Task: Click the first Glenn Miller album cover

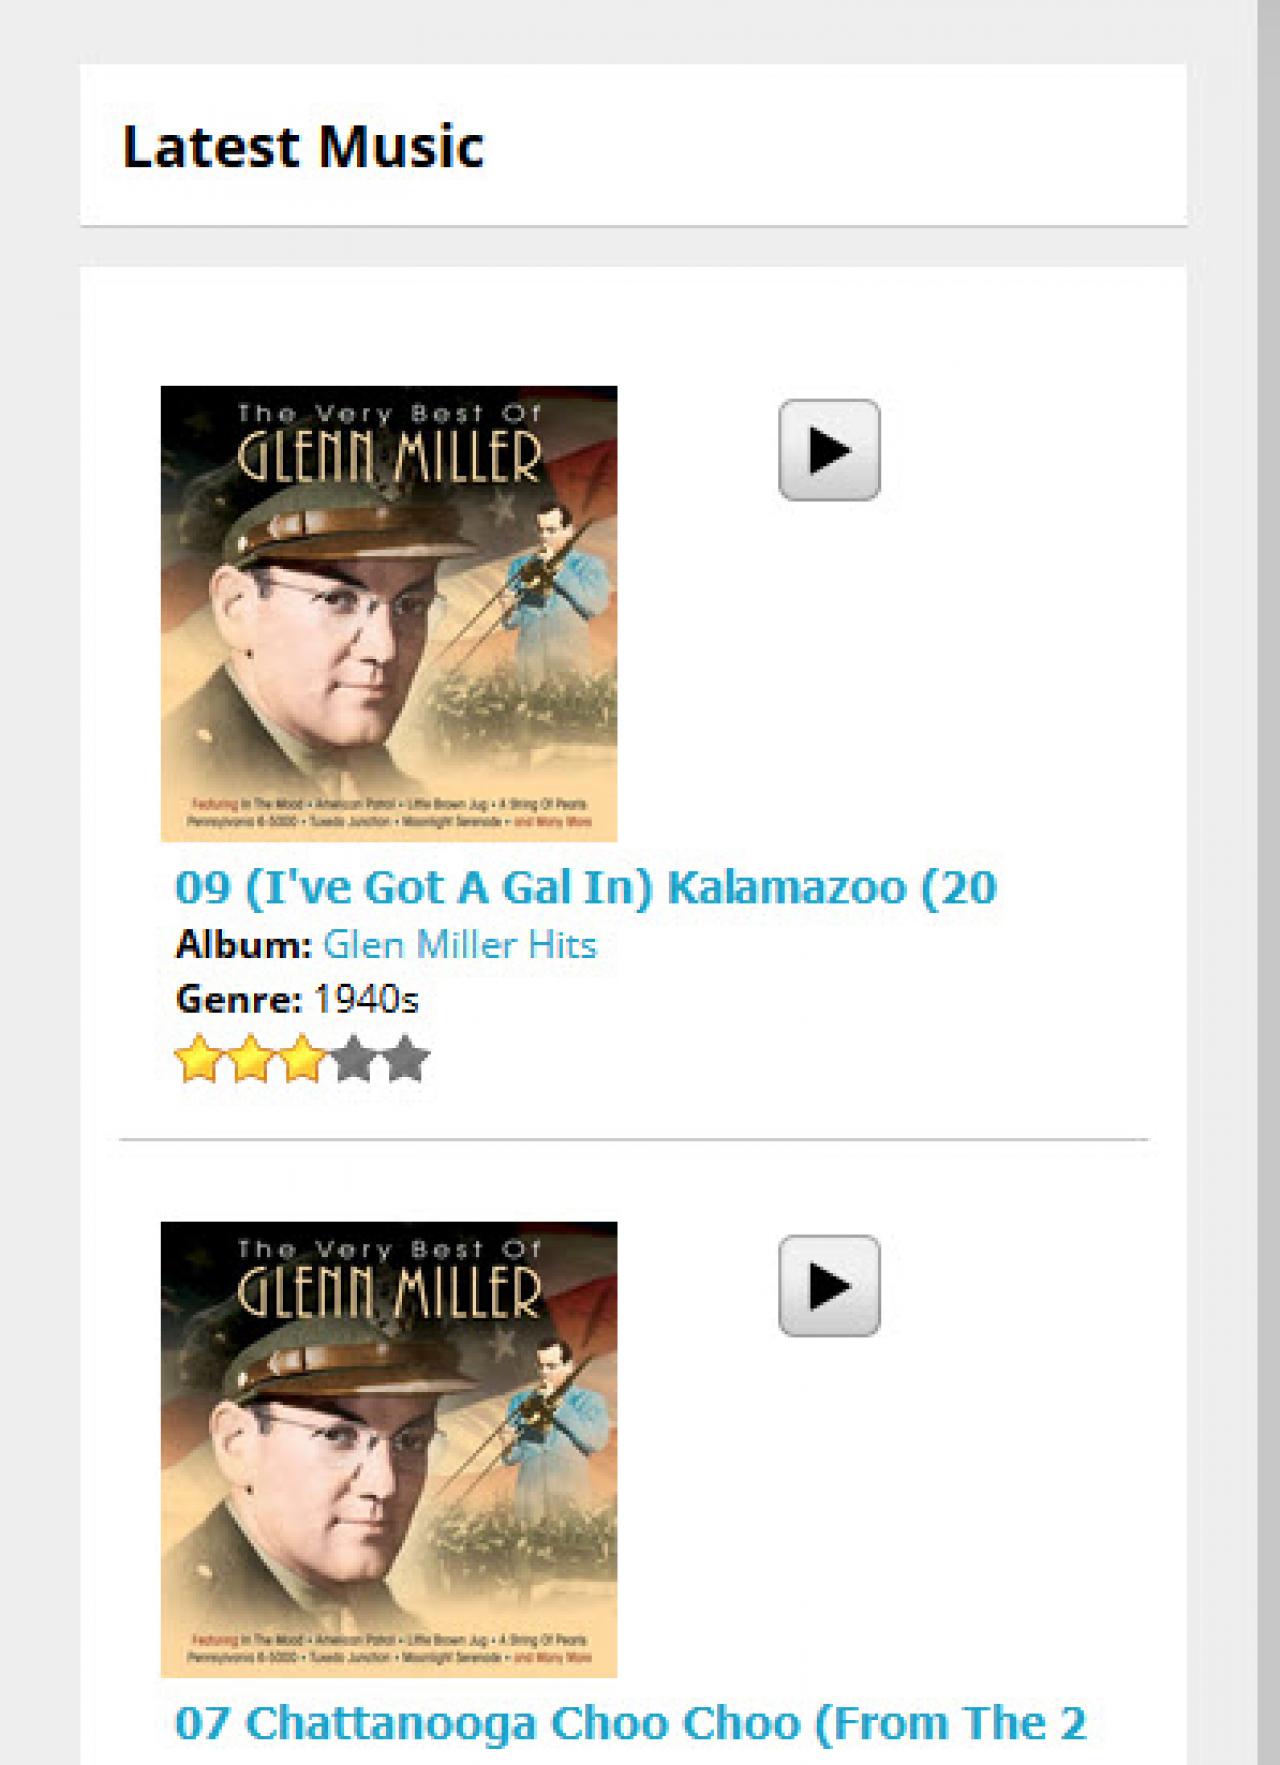Action: click(389, 613)
